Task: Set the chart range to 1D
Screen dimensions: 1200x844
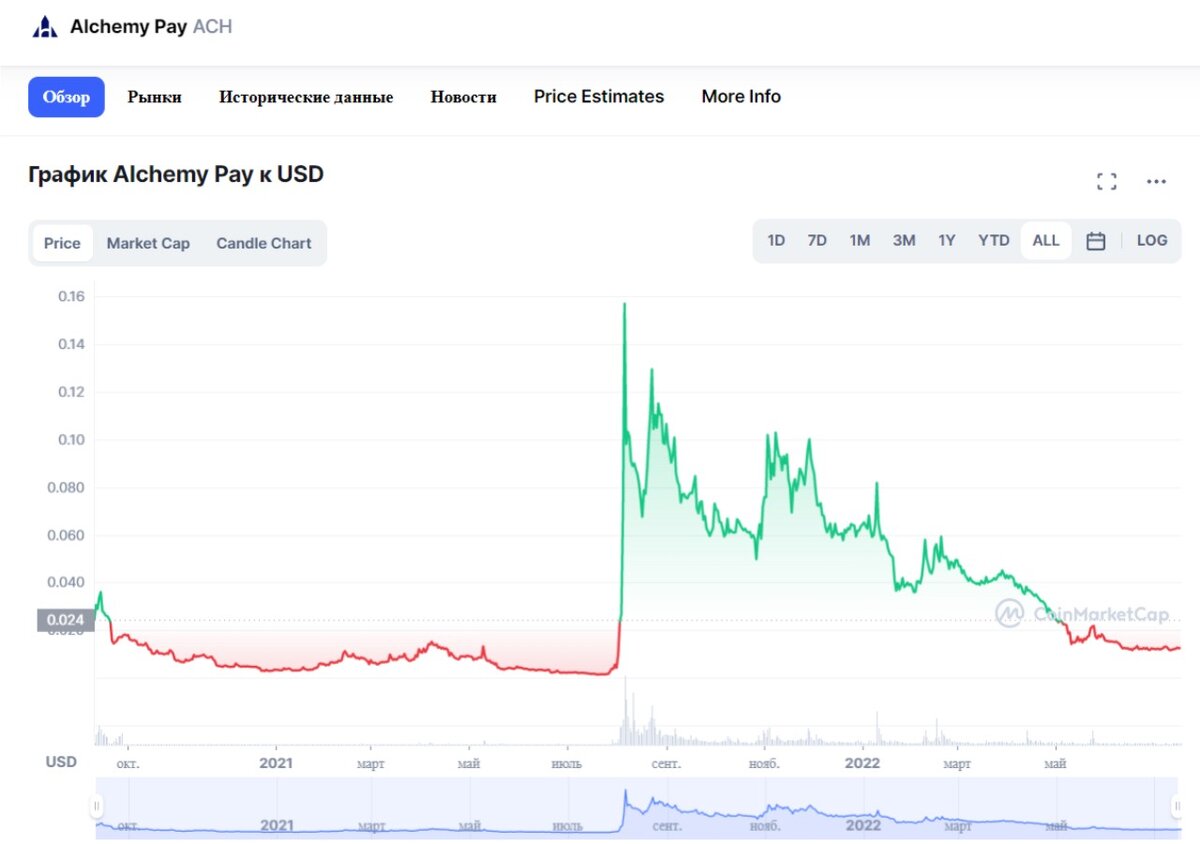Action: coord(776,241)
